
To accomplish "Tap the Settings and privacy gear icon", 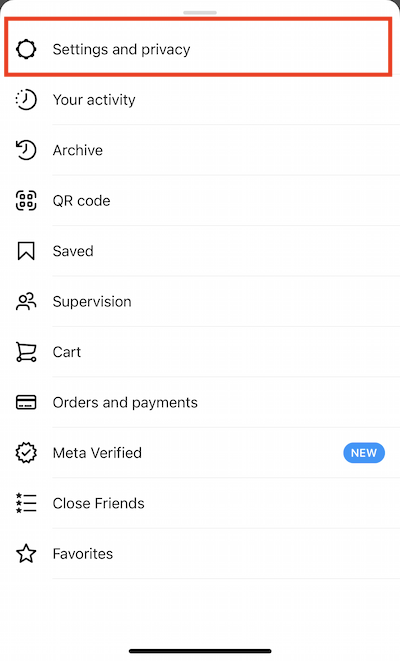I will [26, 49].
